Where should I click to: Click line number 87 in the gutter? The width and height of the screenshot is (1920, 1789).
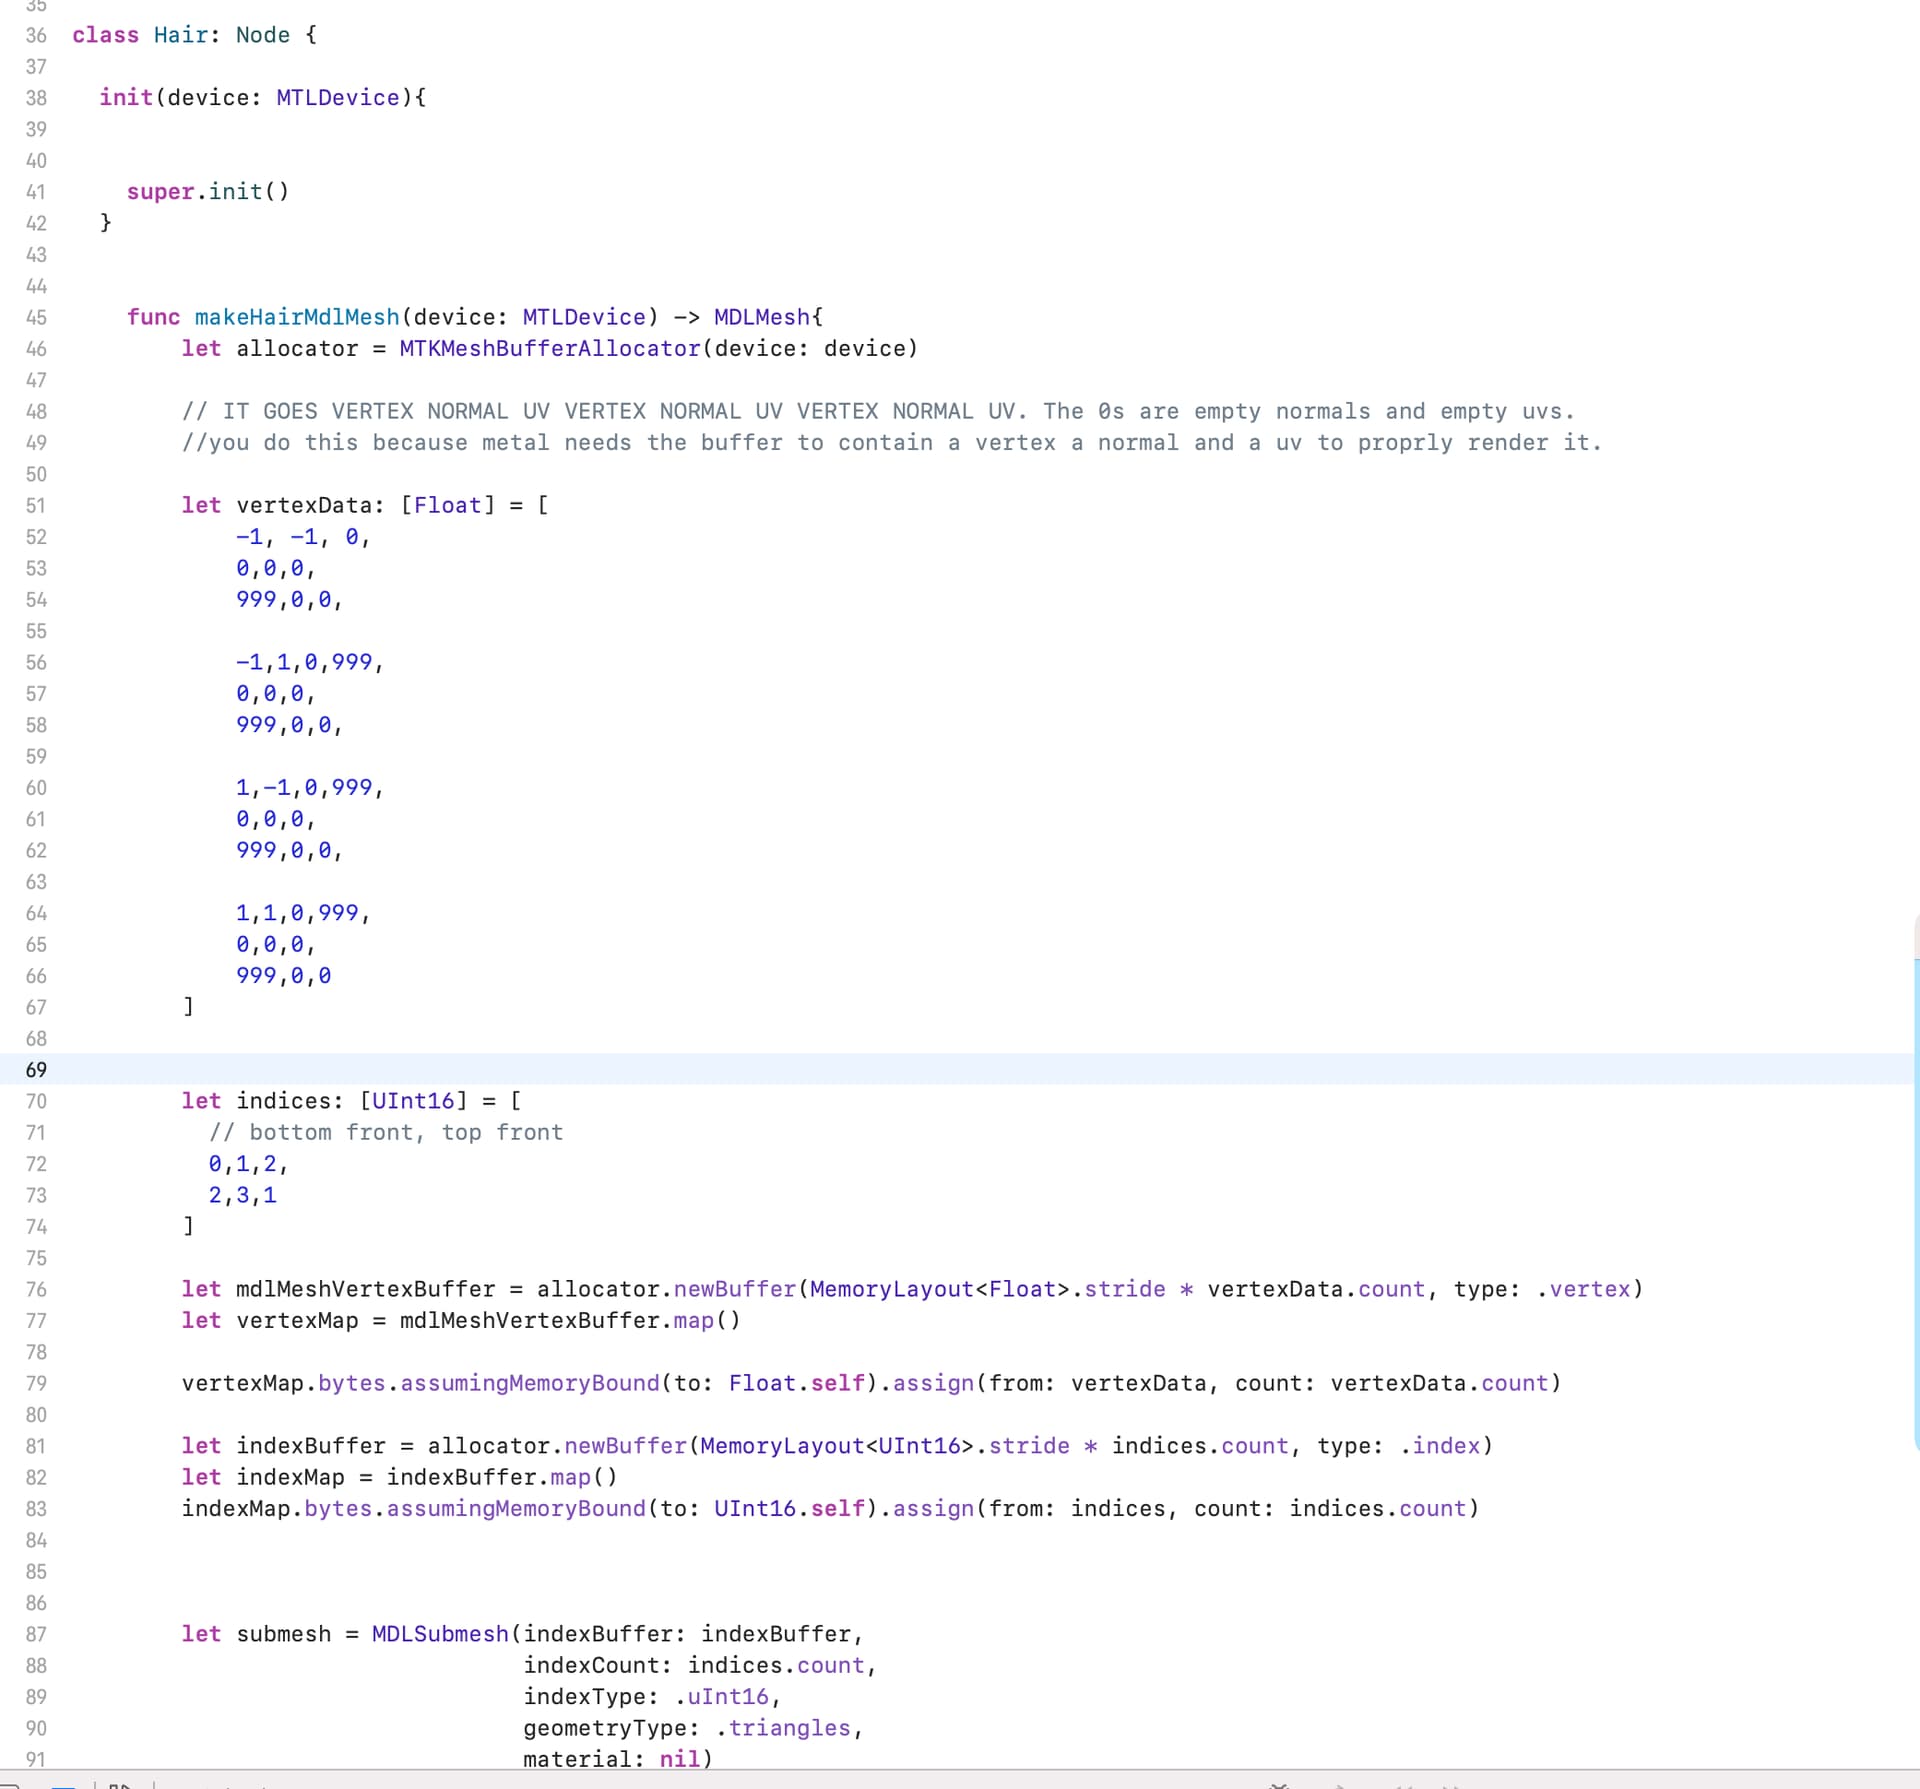click(x=36, y=1634)
